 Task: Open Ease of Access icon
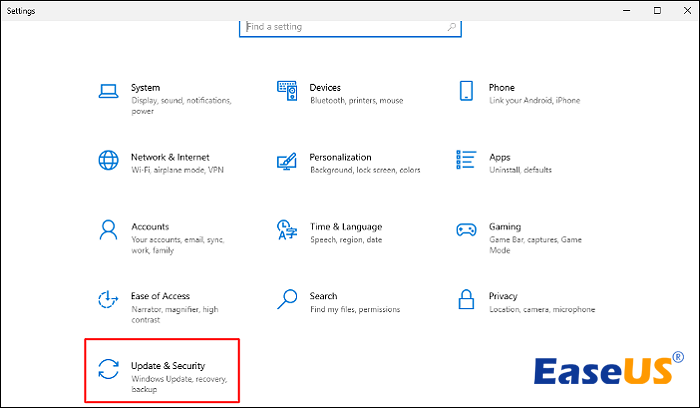[x=108, y=299]
